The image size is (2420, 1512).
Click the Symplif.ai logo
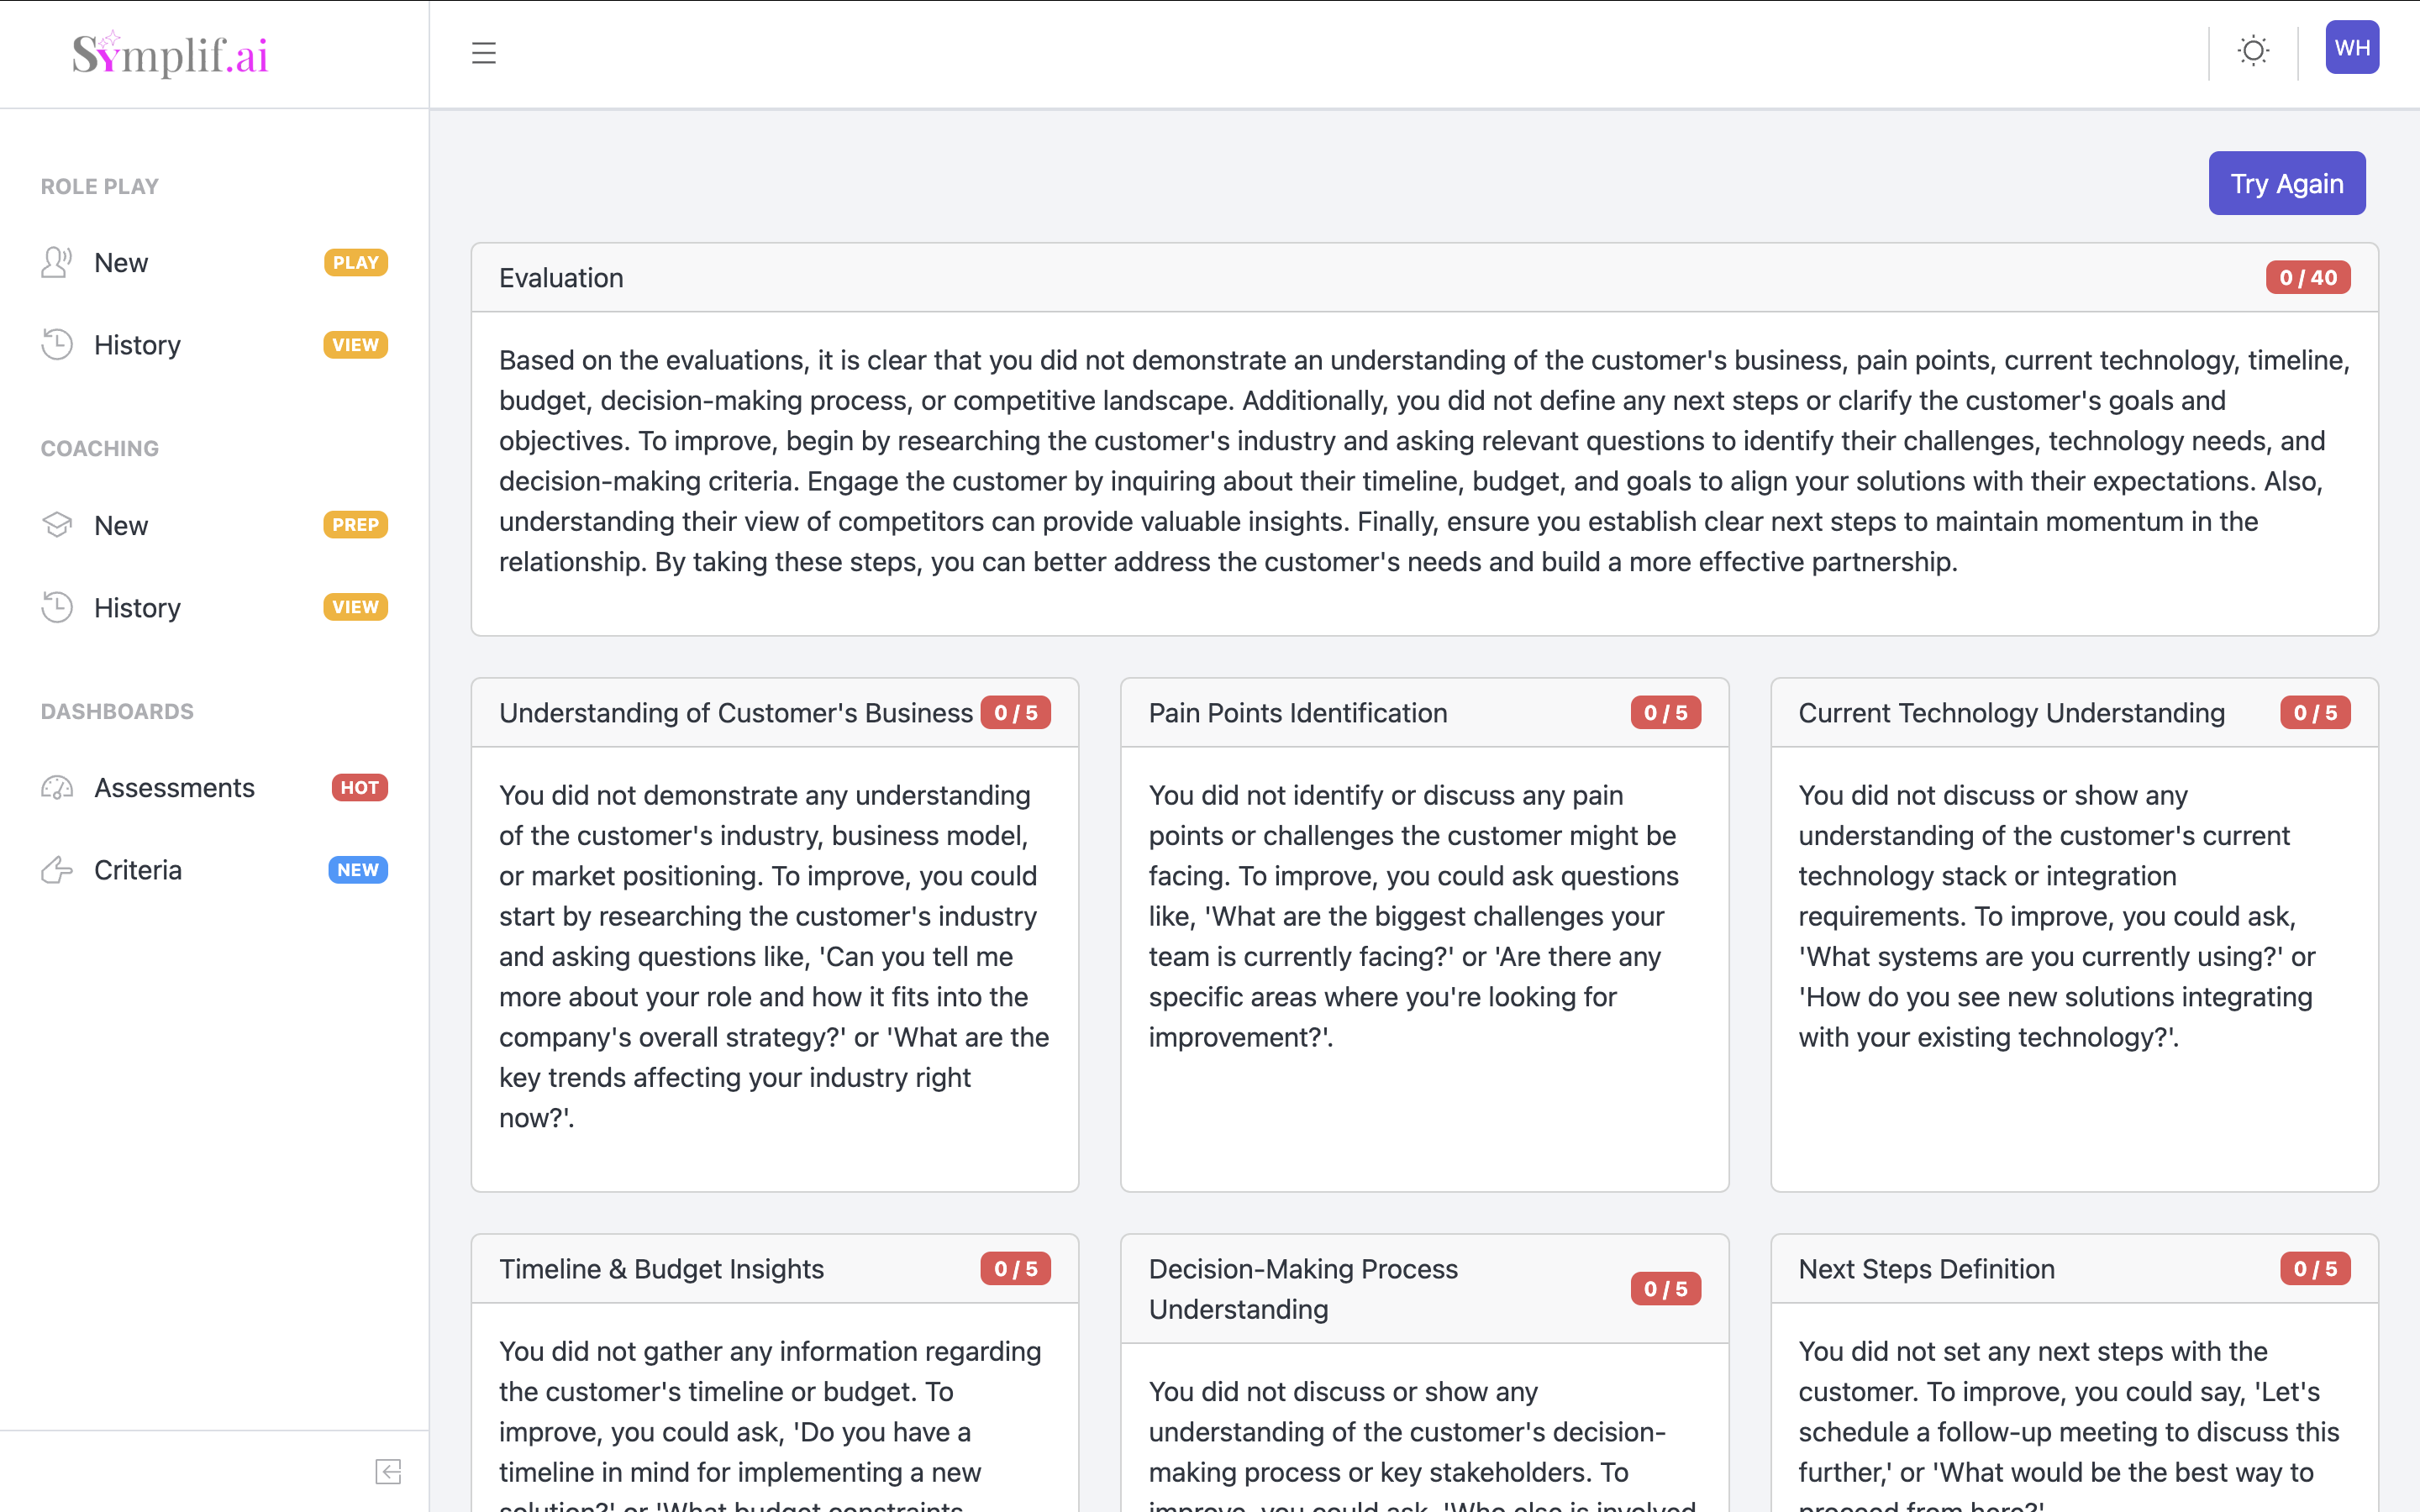(170, 54)
